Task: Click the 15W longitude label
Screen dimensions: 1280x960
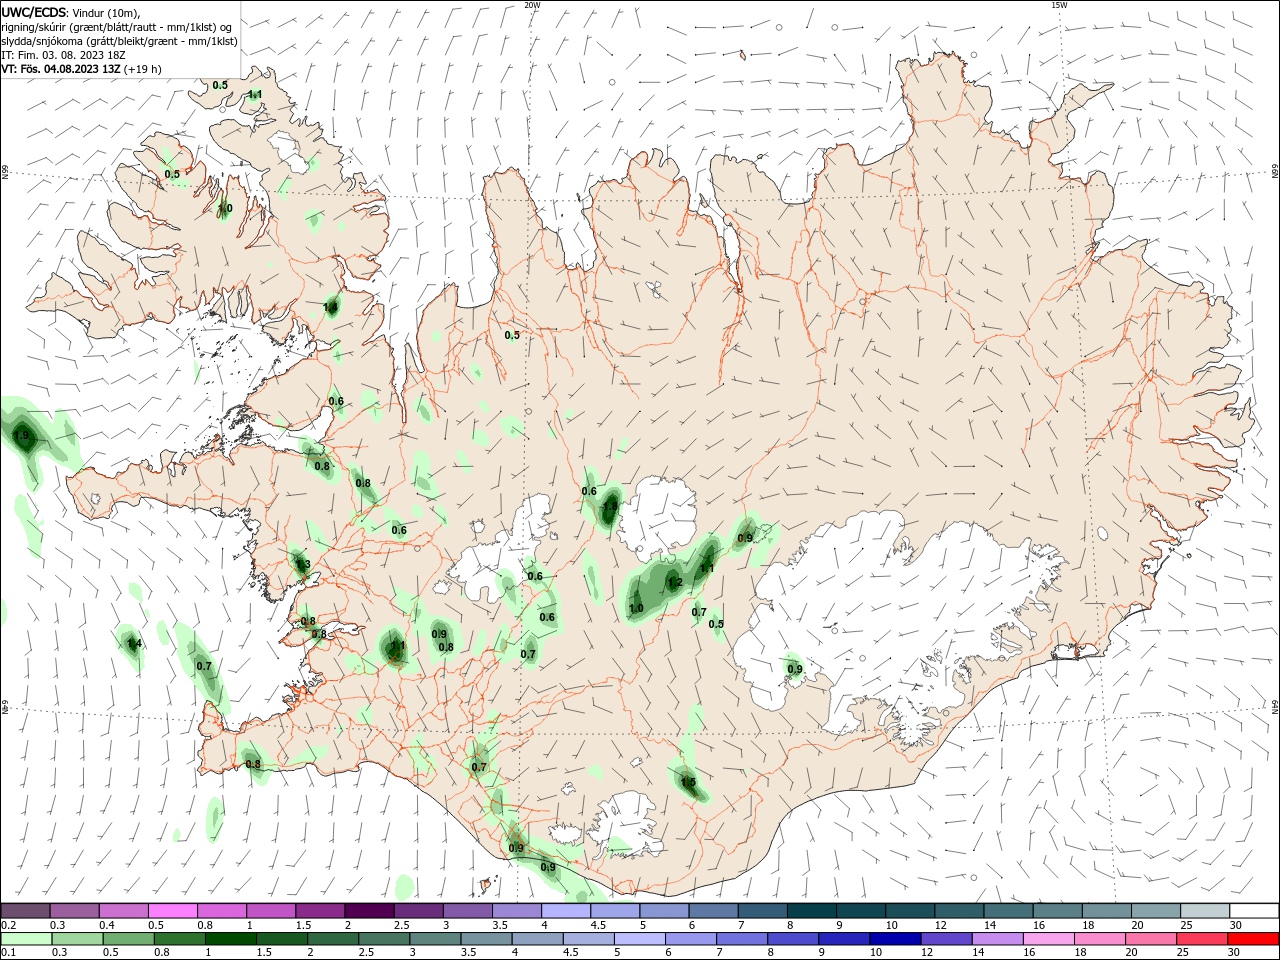Action: tap(1059, 5)
